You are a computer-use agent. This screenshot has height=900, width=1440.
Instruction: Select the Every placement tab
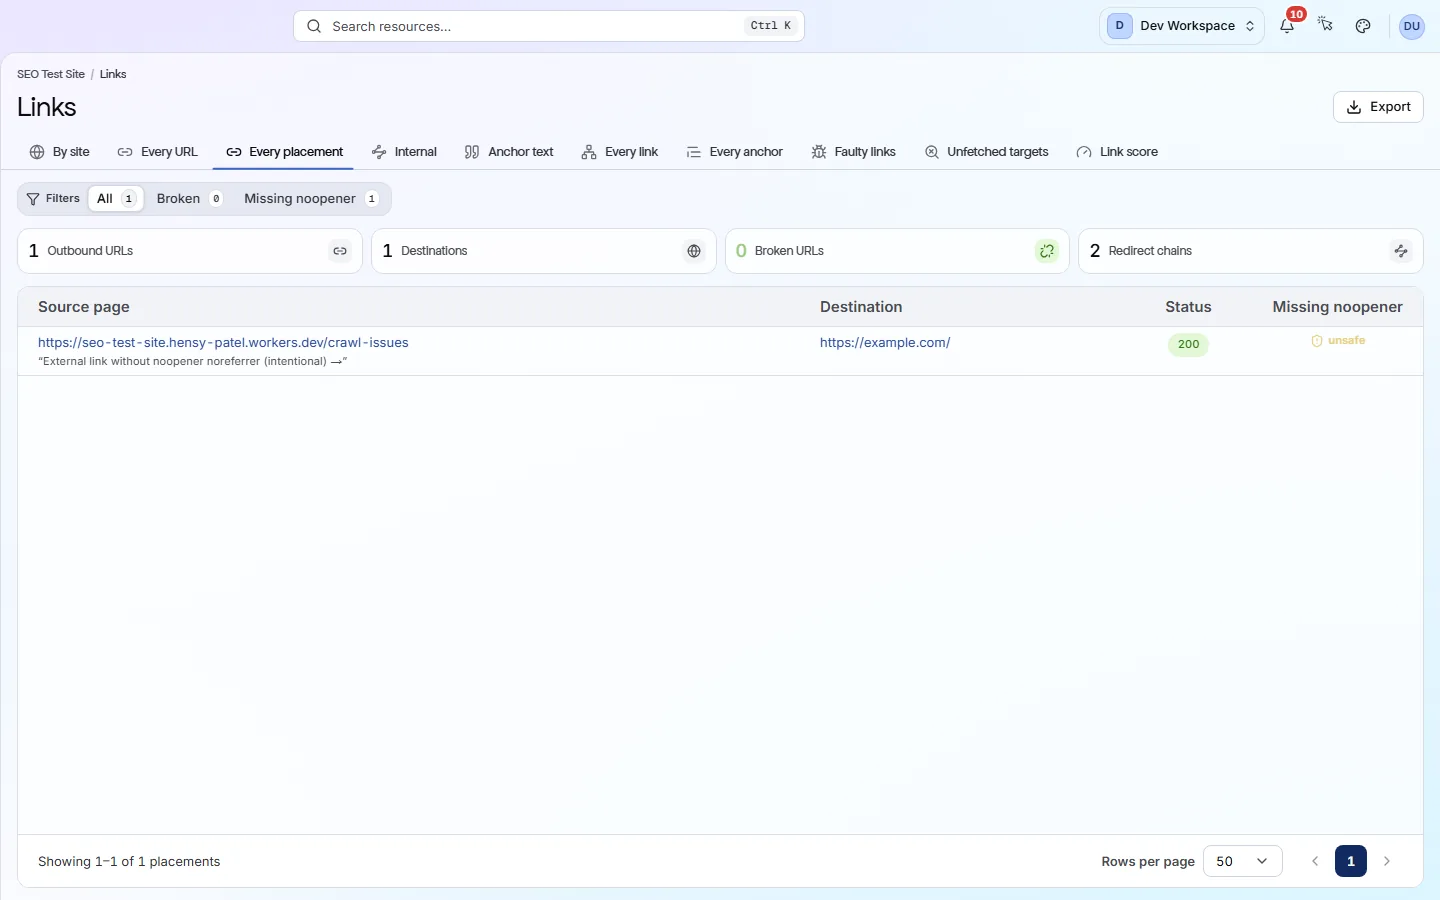coord(285,152)
